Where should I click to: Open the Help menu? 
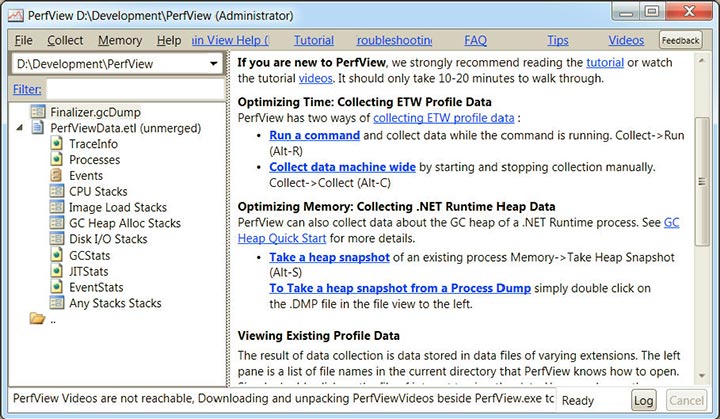coord(169,40)
